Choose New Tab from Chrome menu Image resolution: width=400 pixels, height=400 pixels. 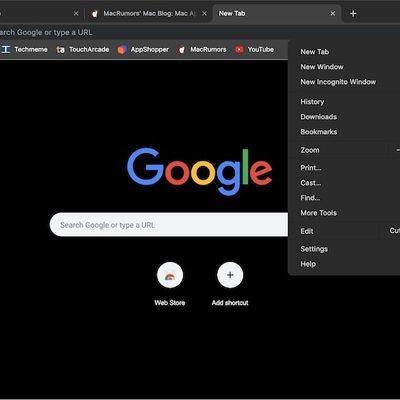344,52
